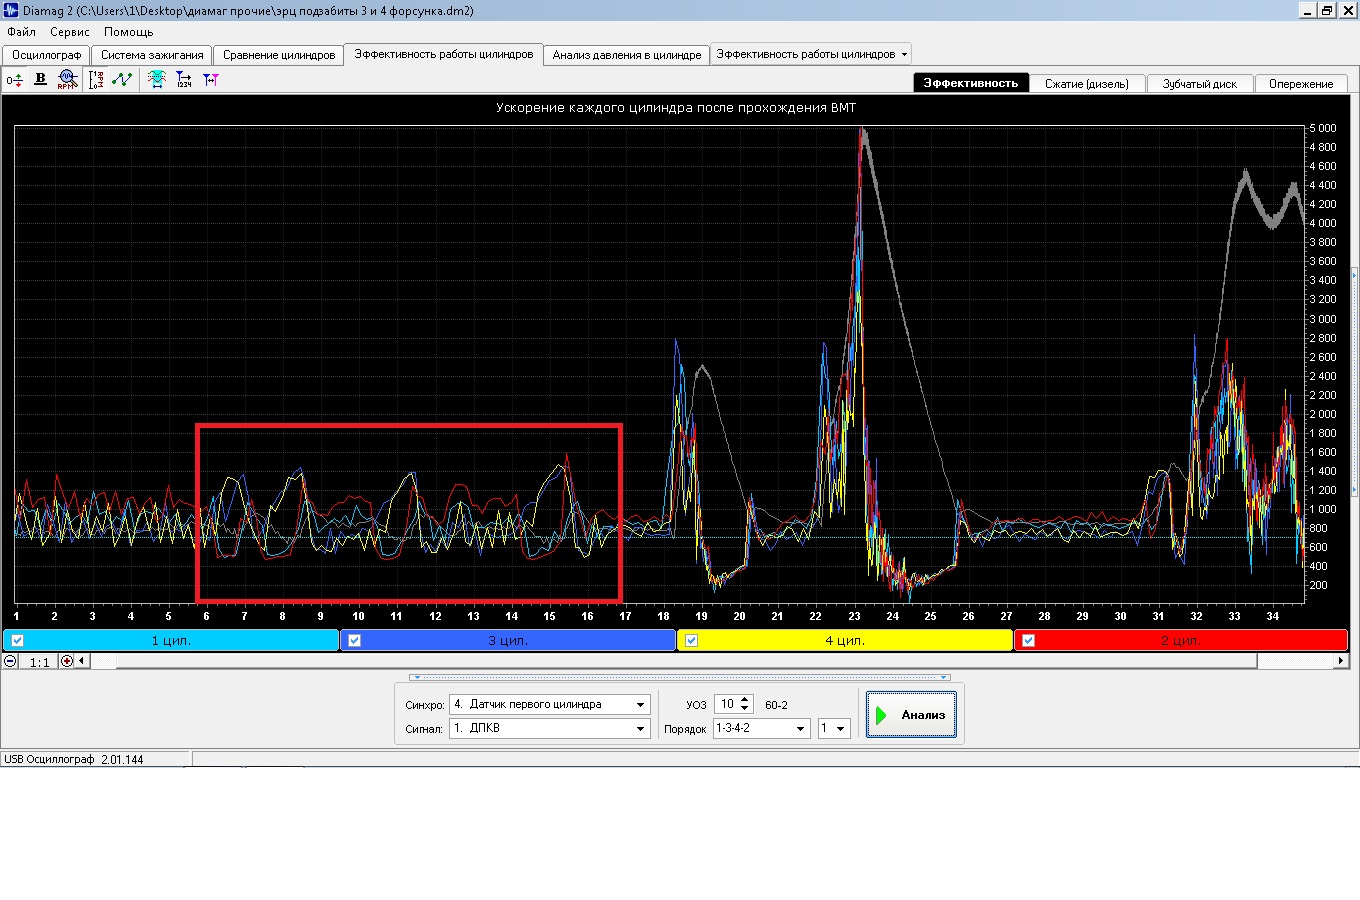The width and height of the screenshot is (1360, 900).
Task: Click the horizontal scrollbar right arrow
Action: click(x=1341, y=661)
